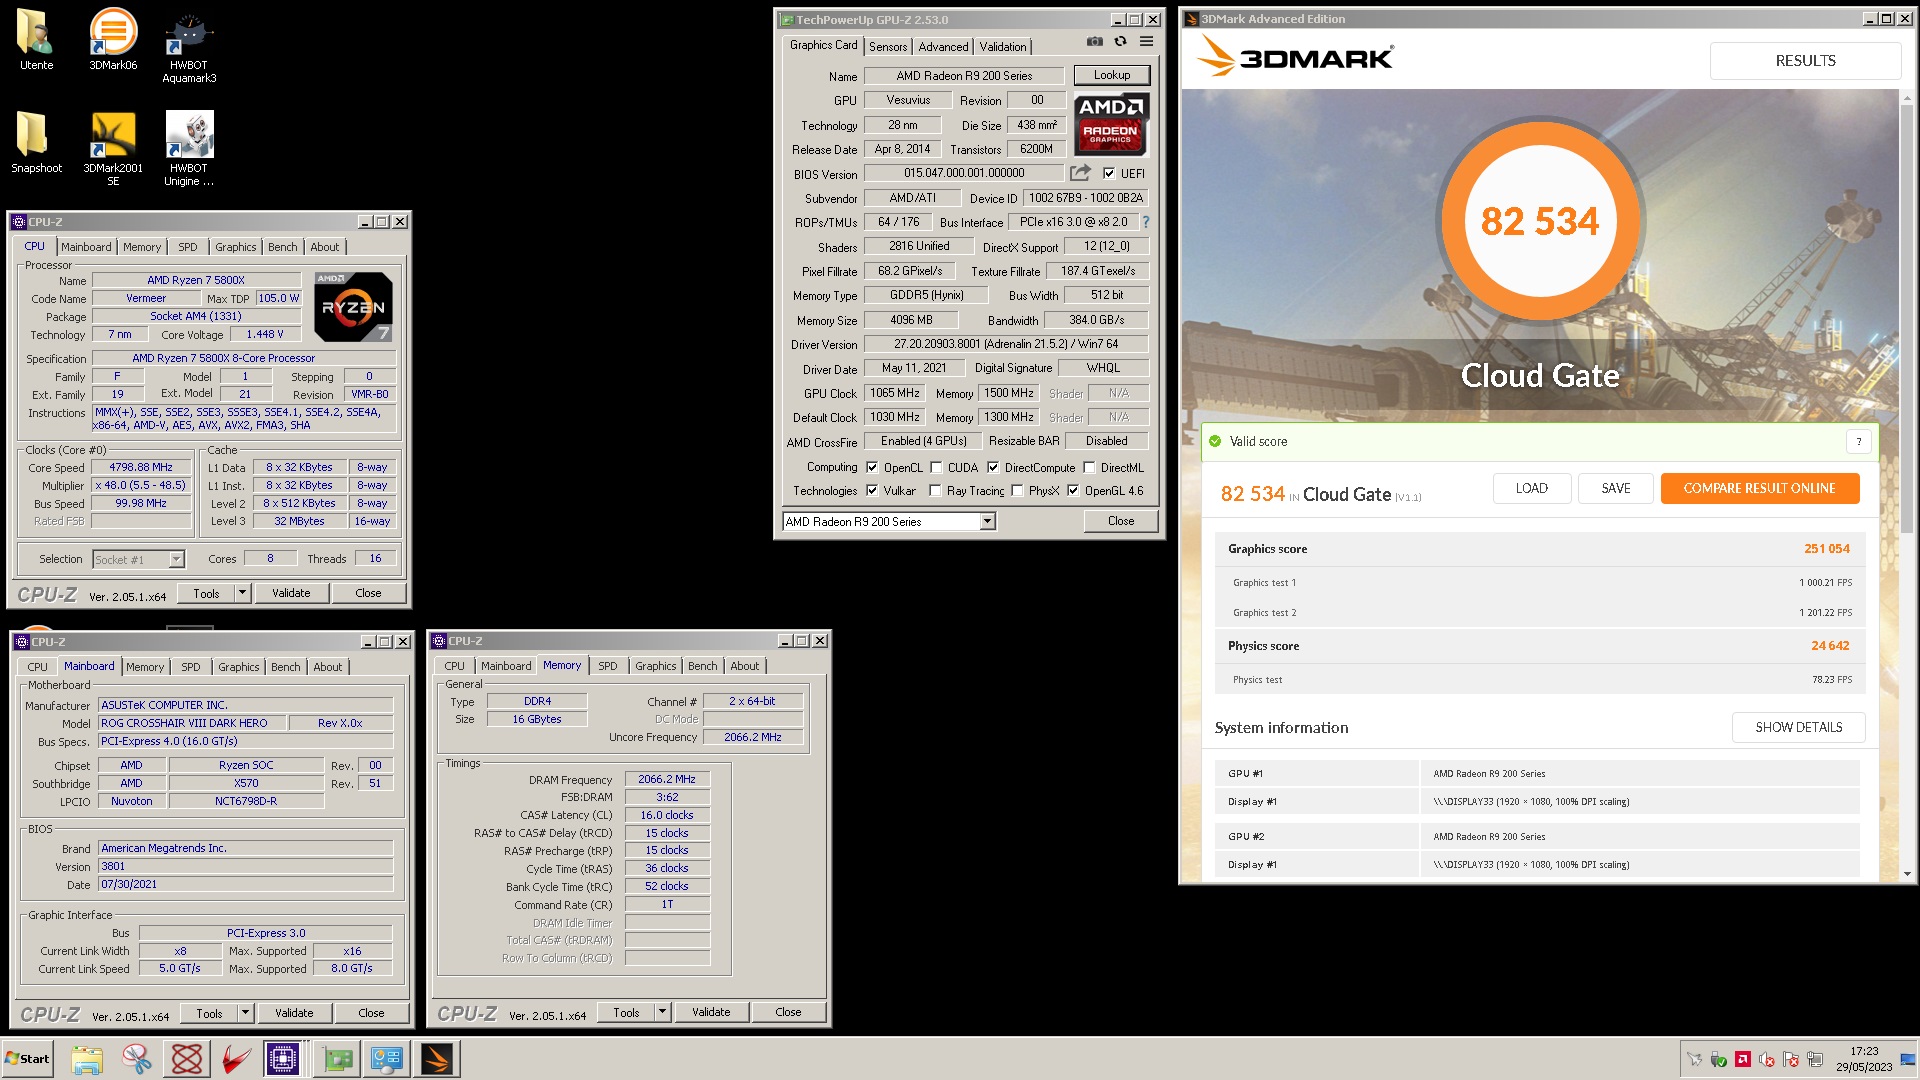
Task: Switch to Sensors tab in GPU-Z
Action: coord(888,47)
